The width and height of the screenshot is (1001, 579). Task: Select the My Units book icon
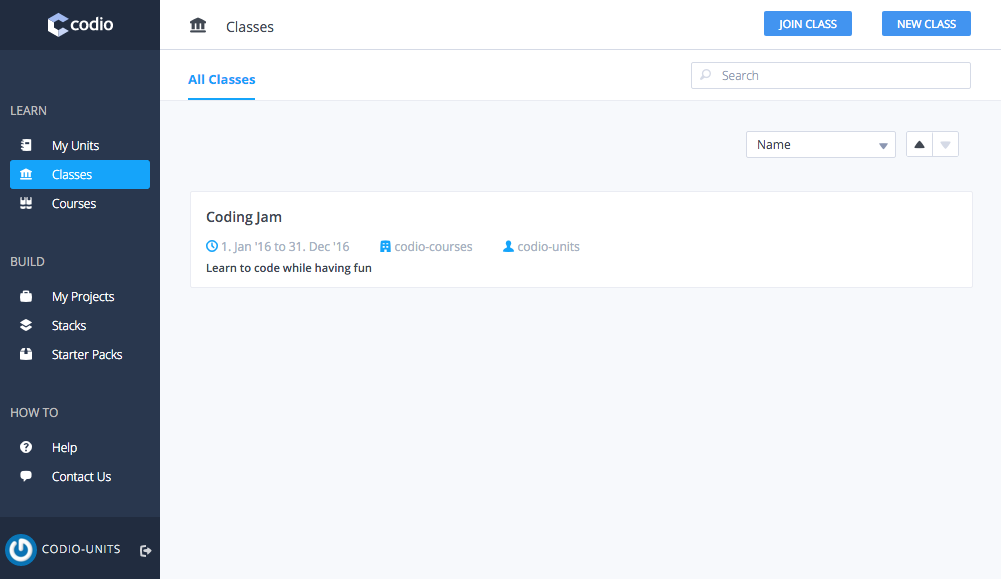25,144
